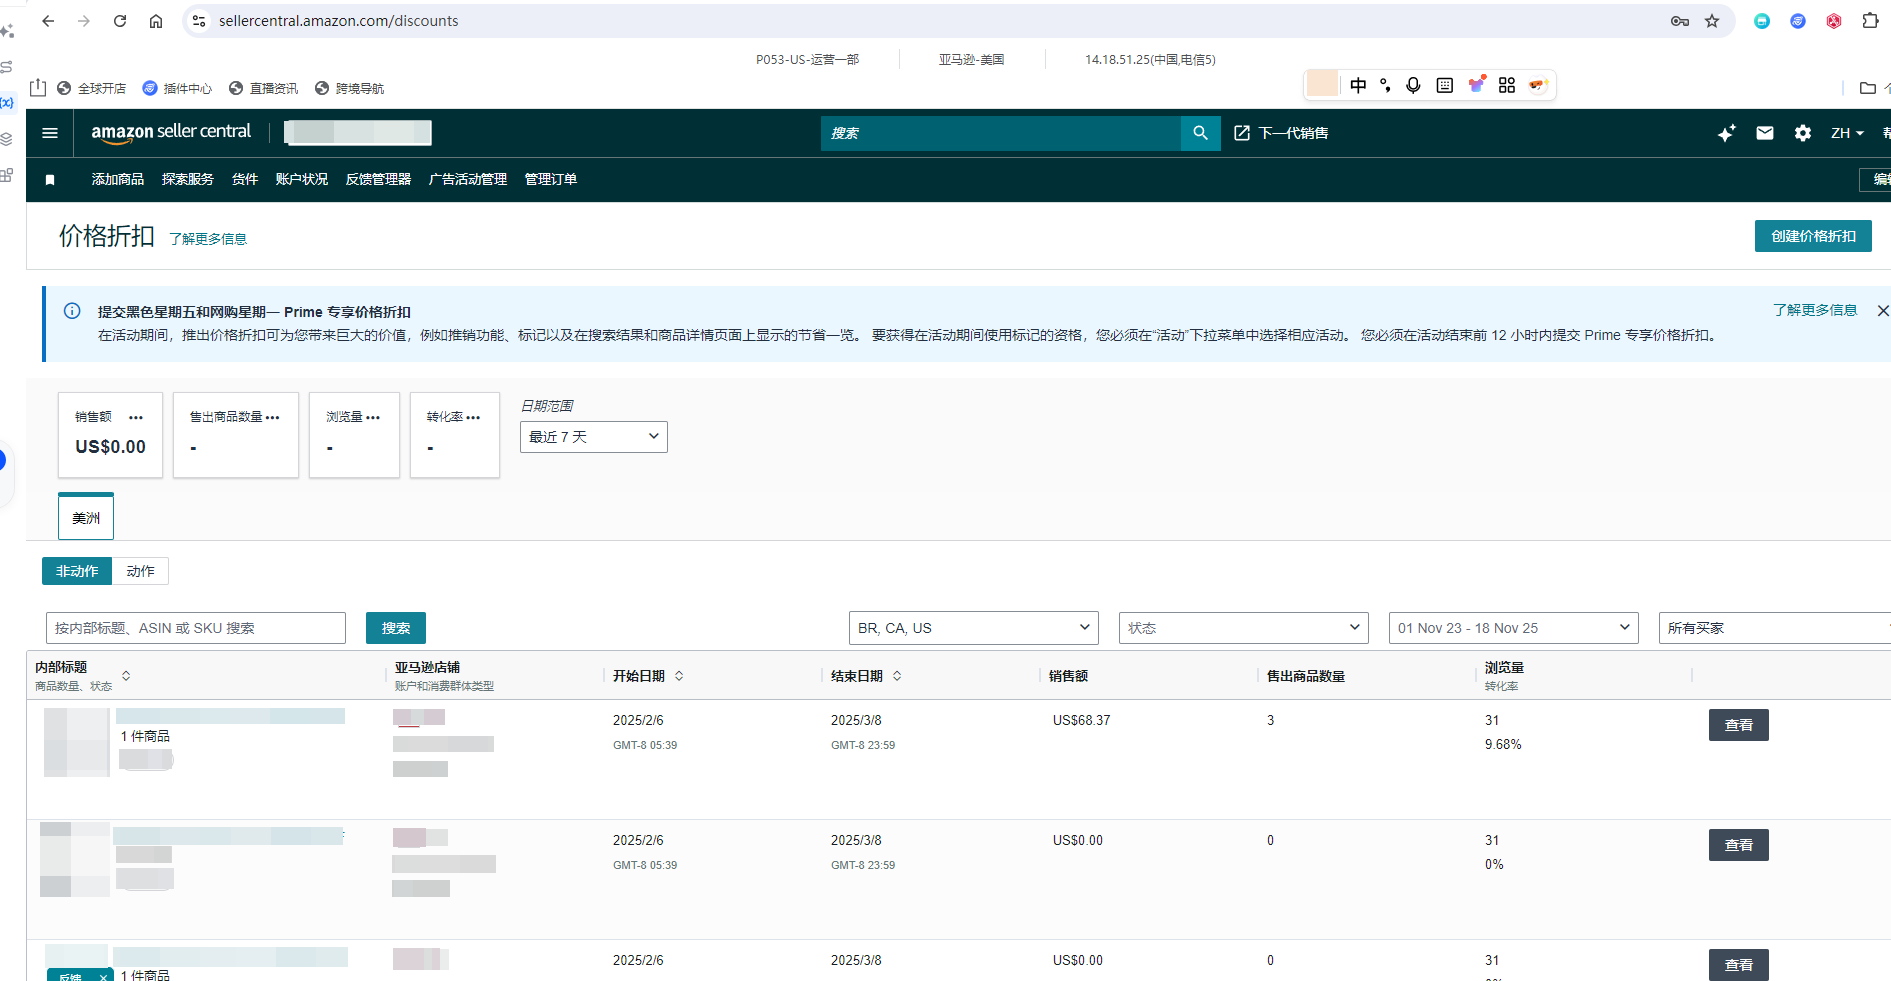Open the BR, CA, US marketplace dropdown
Screen dimensions: 1891x981
[x=974, y=628]
